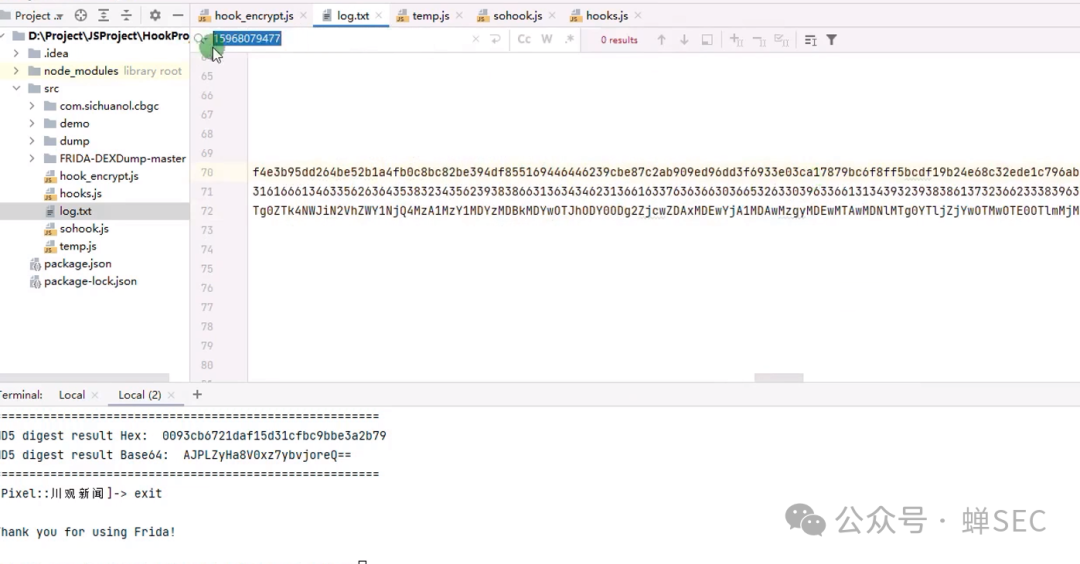Select log.txt in project tree
The image size is (1080, 564).
coord(75,211)
